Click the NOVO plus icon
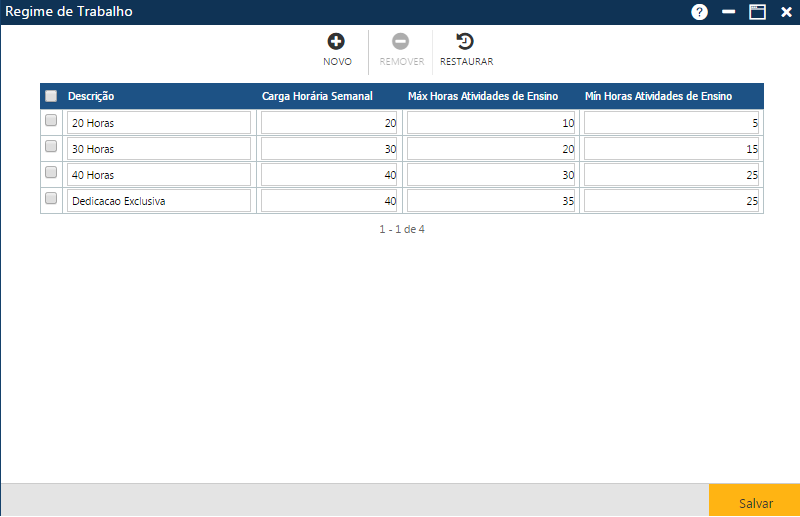Screen dimensions: 800x517 tap(337, 42)
